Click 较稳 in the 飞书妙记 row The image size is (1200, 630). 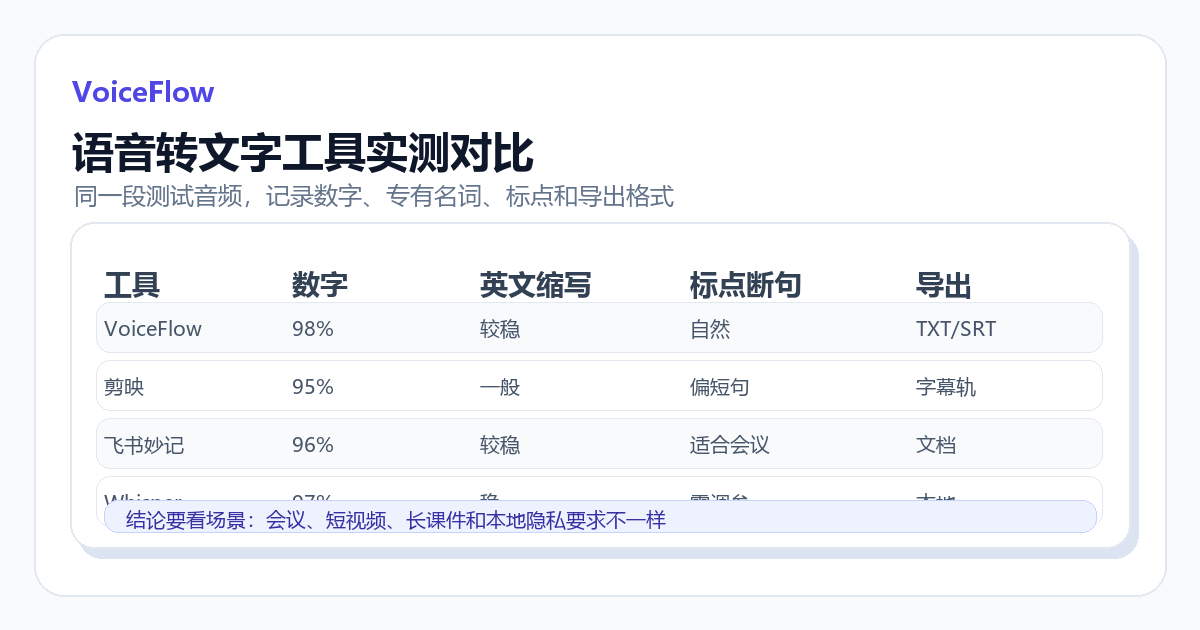500,444
